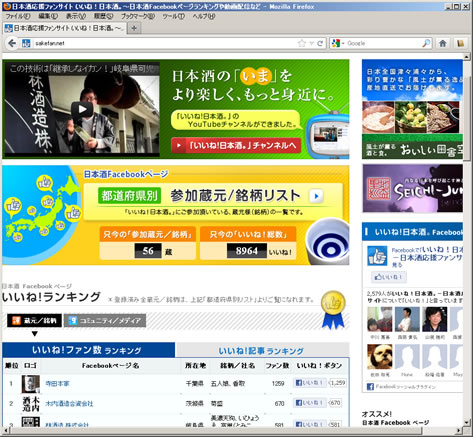Click the browser back arrow button
The width and height of the screenshot is (473, 437).
(x=12, y=43)
